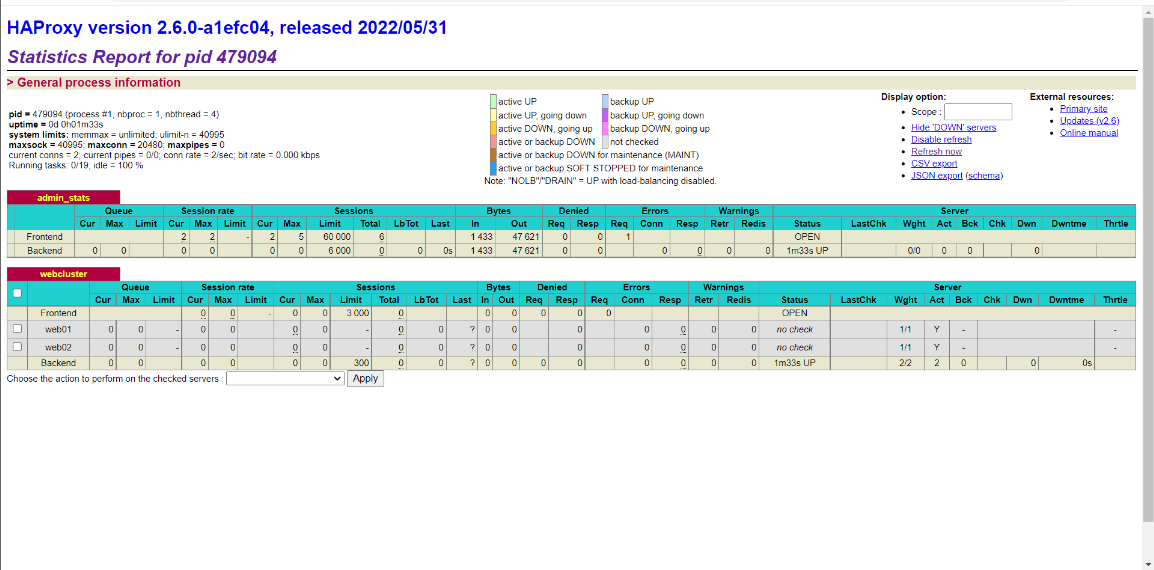
Task: Click '1m33s UP' in admin_stats Backend row
Action: [x=807, y=251]
